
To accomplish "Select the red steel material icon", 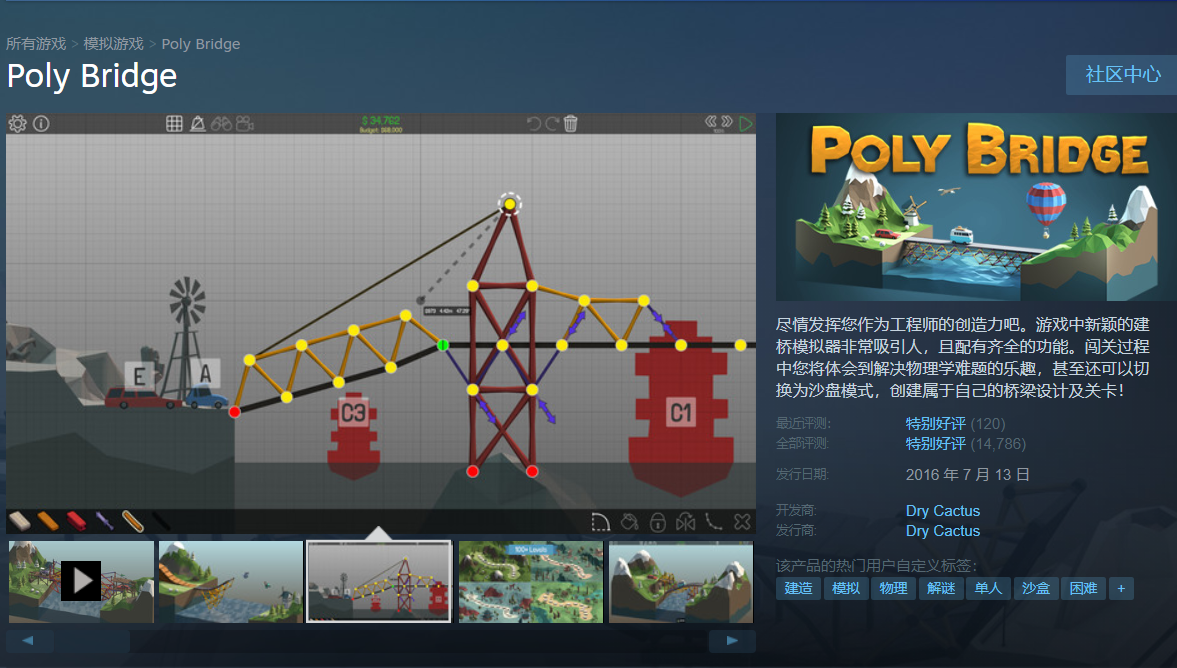I will point(77,520).
